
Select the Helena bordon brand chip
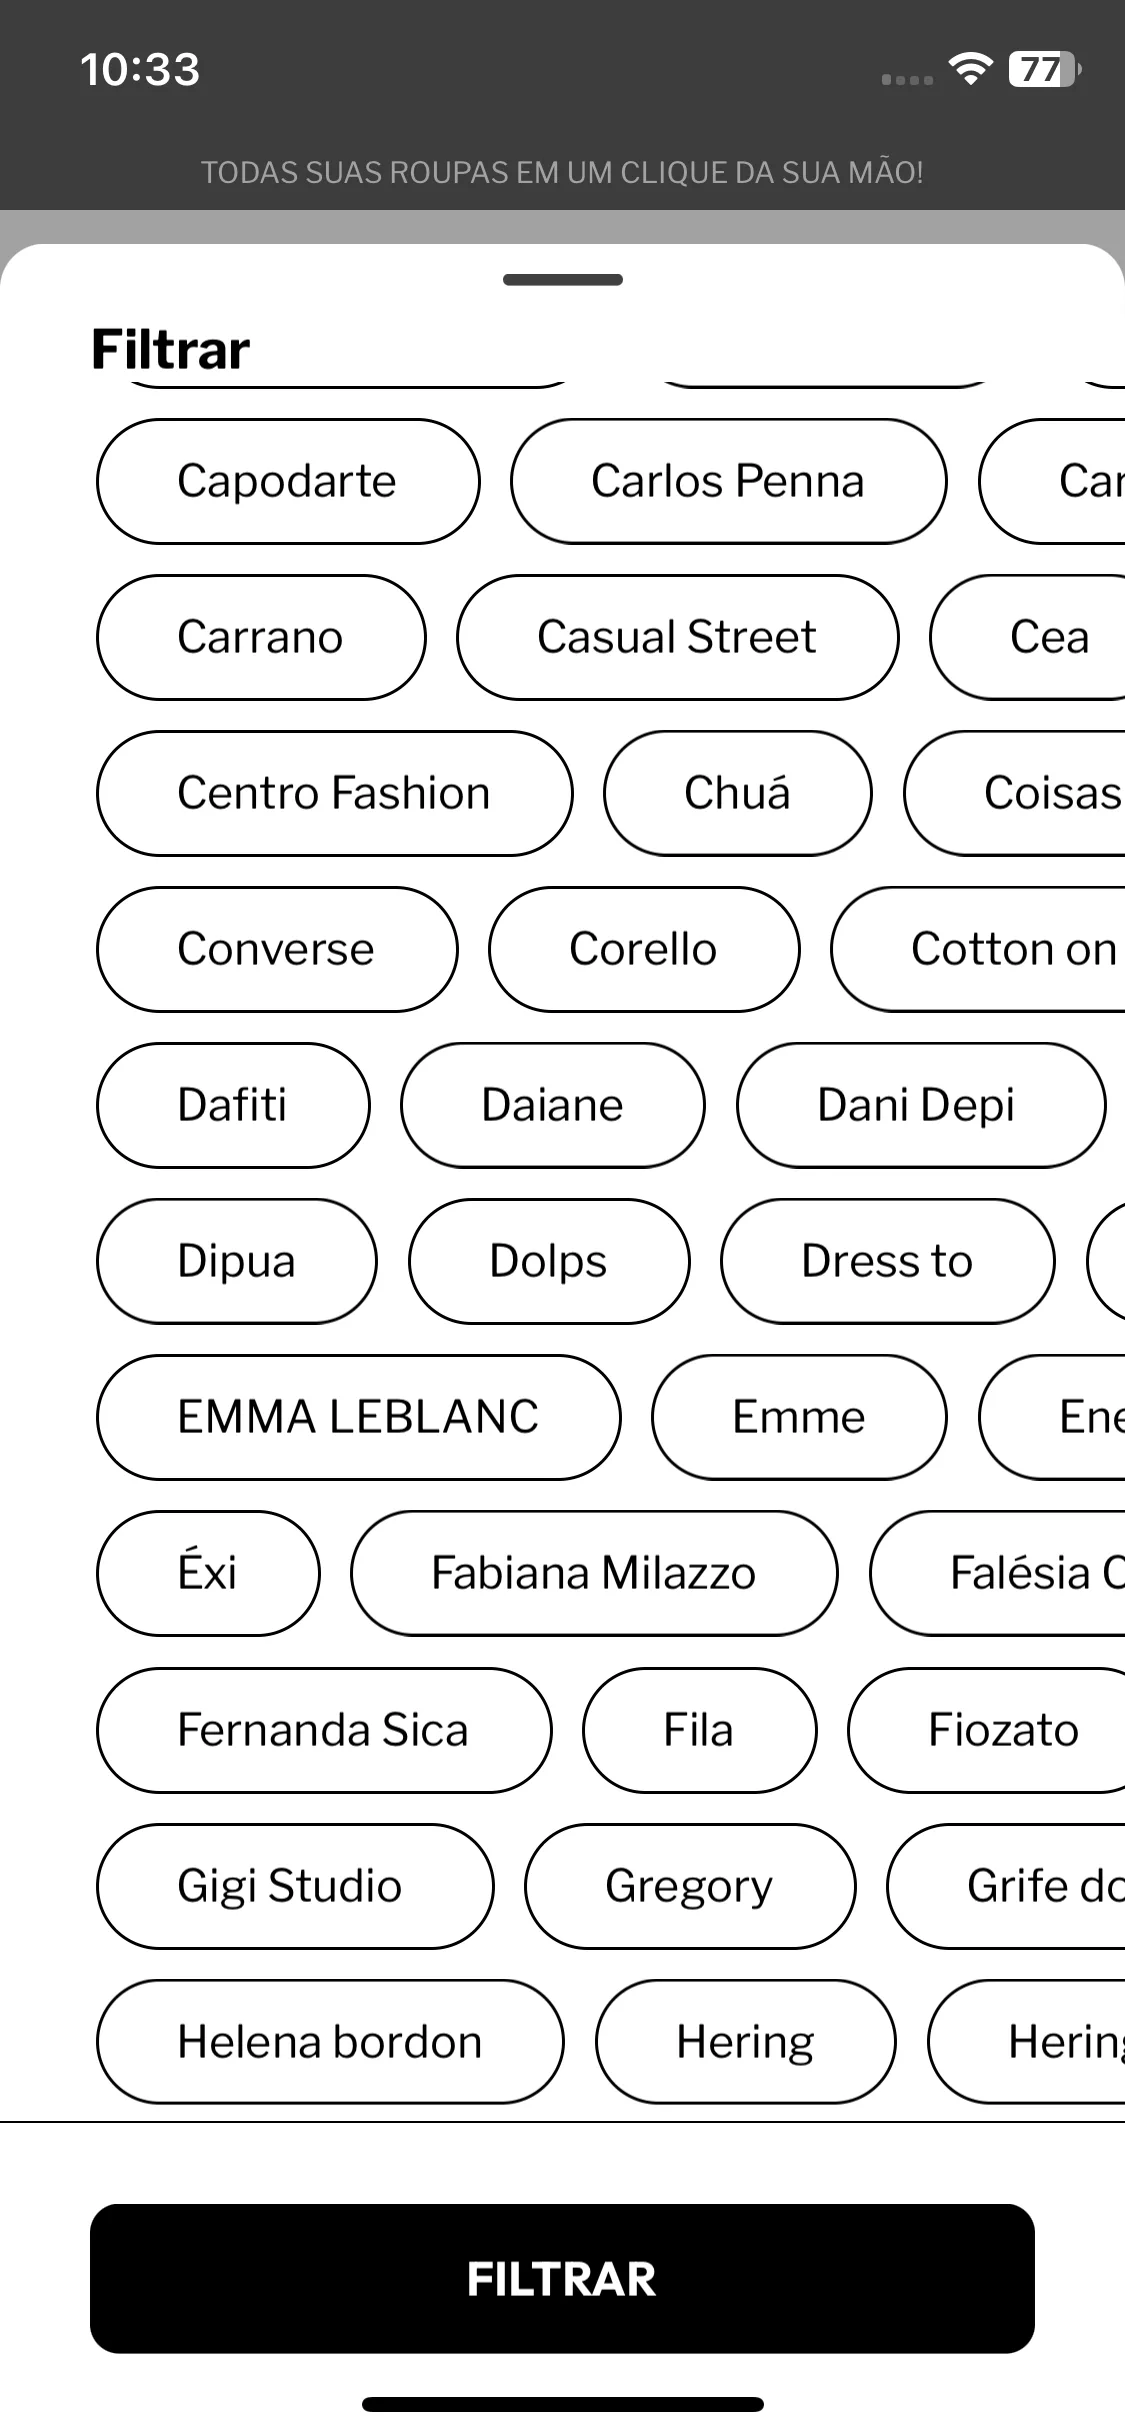click(330, 2042)
